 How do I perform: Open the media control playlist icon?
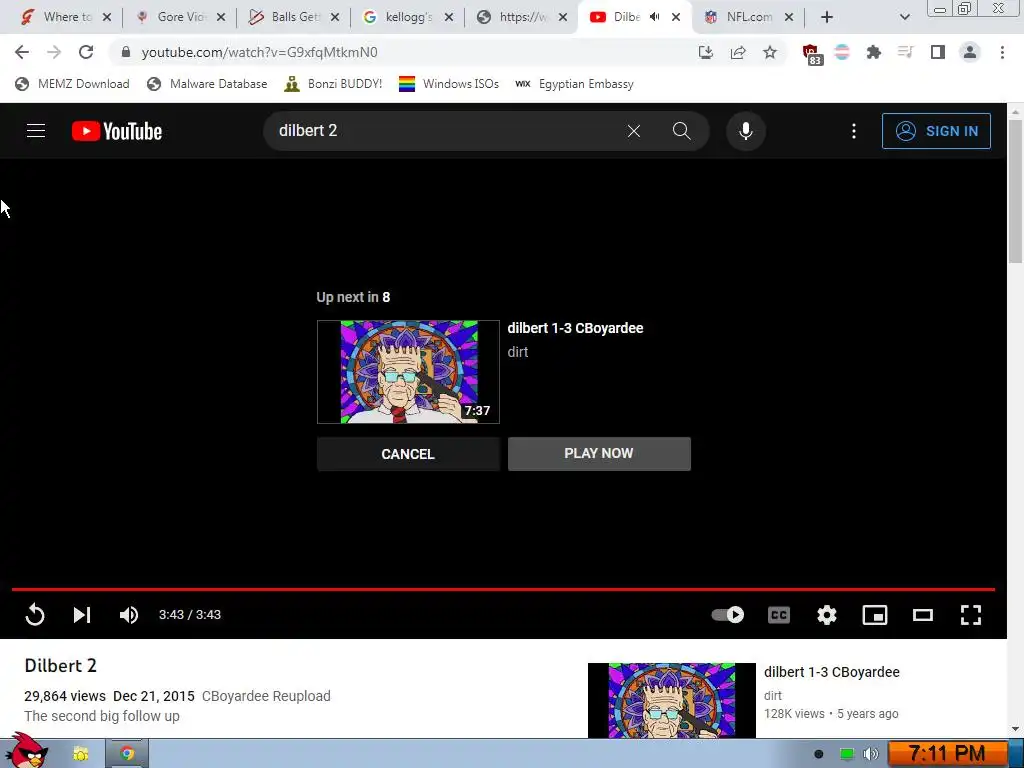pyautogui.click(x=905, y=52)
